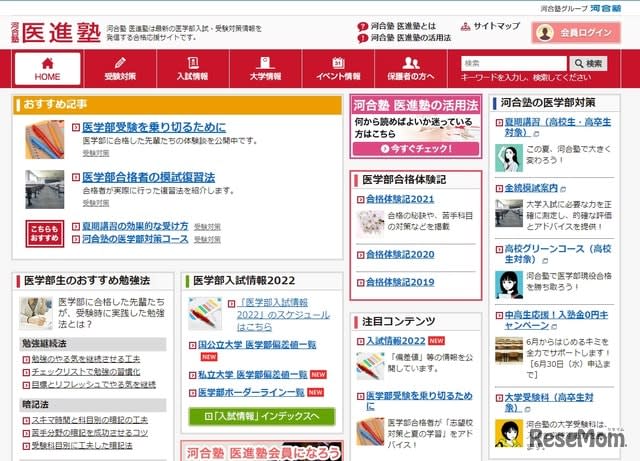
Task: Open the 大学情報 navigation tab
Action: pyautogui.click(x=265, y=69)
